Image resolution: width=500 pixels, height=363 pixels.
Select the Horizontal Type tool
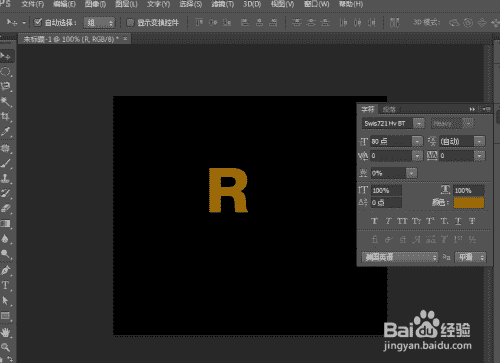6,285
